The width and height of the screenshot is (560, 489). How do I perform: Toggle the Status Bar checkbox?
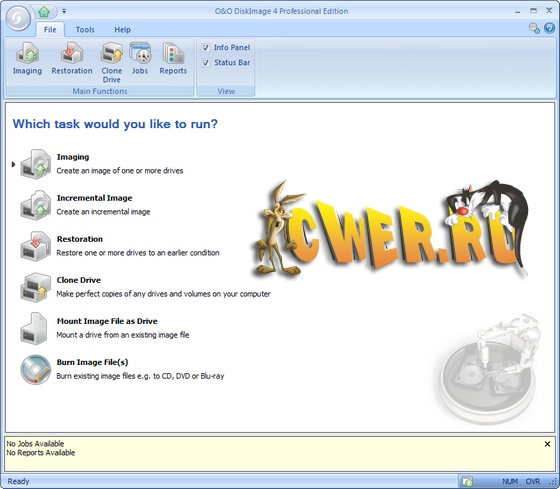206,63
